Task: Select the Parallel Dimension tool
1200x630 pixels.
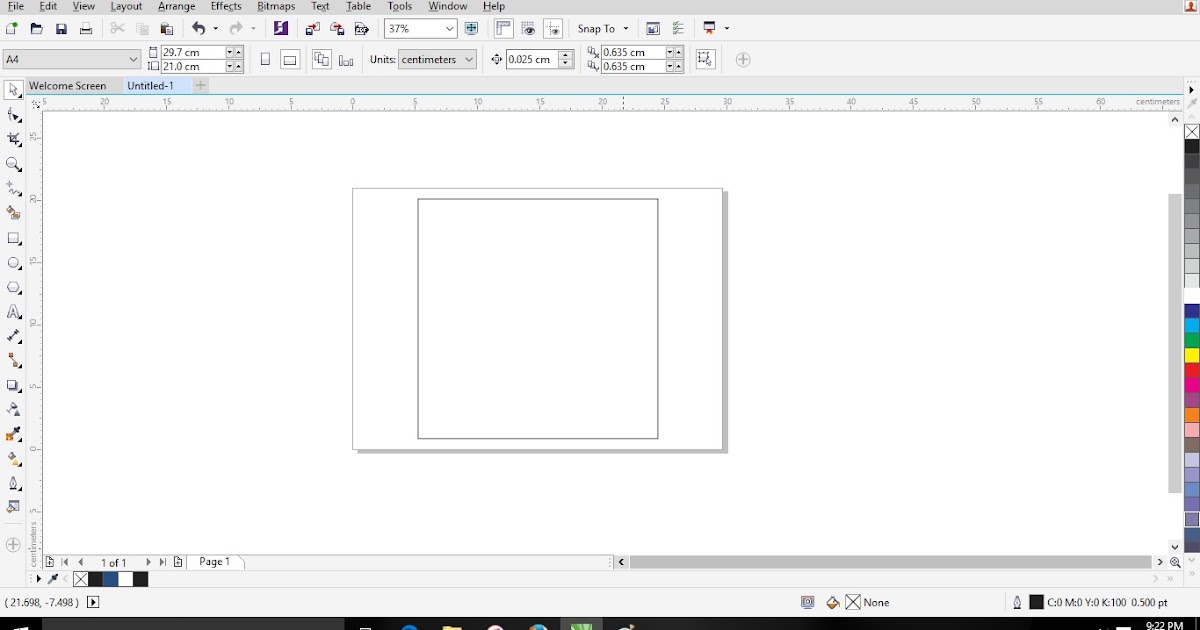Action: pyautogui.click(x=13, y=336)
